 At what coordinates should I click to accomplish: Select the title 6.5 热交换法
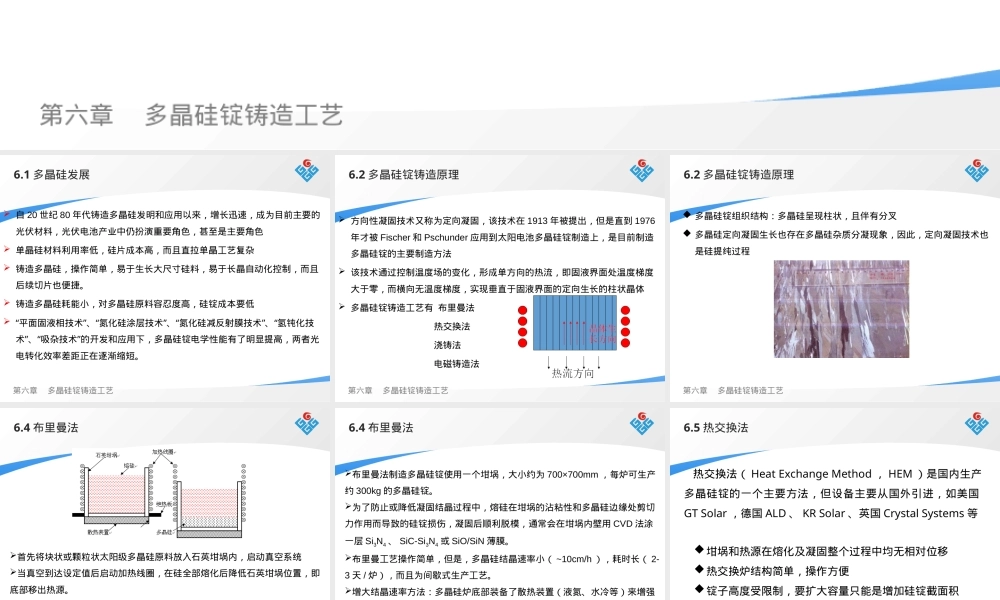pos(716,428)
